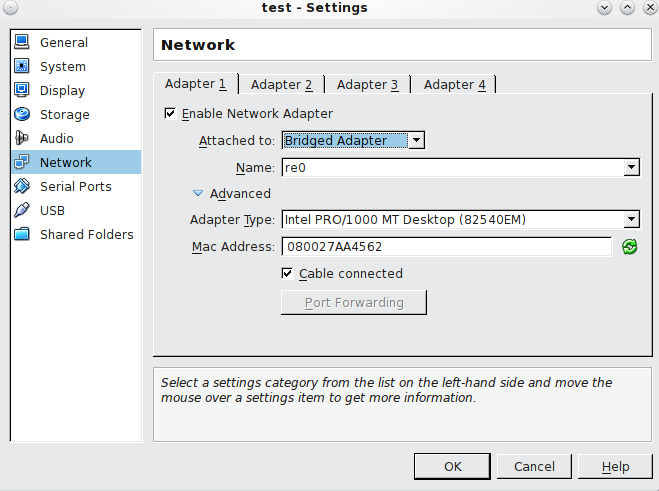Switch to the Adapter 2 tab
The width and height of the screenshot is (659, 491).
tap(282, 84)
